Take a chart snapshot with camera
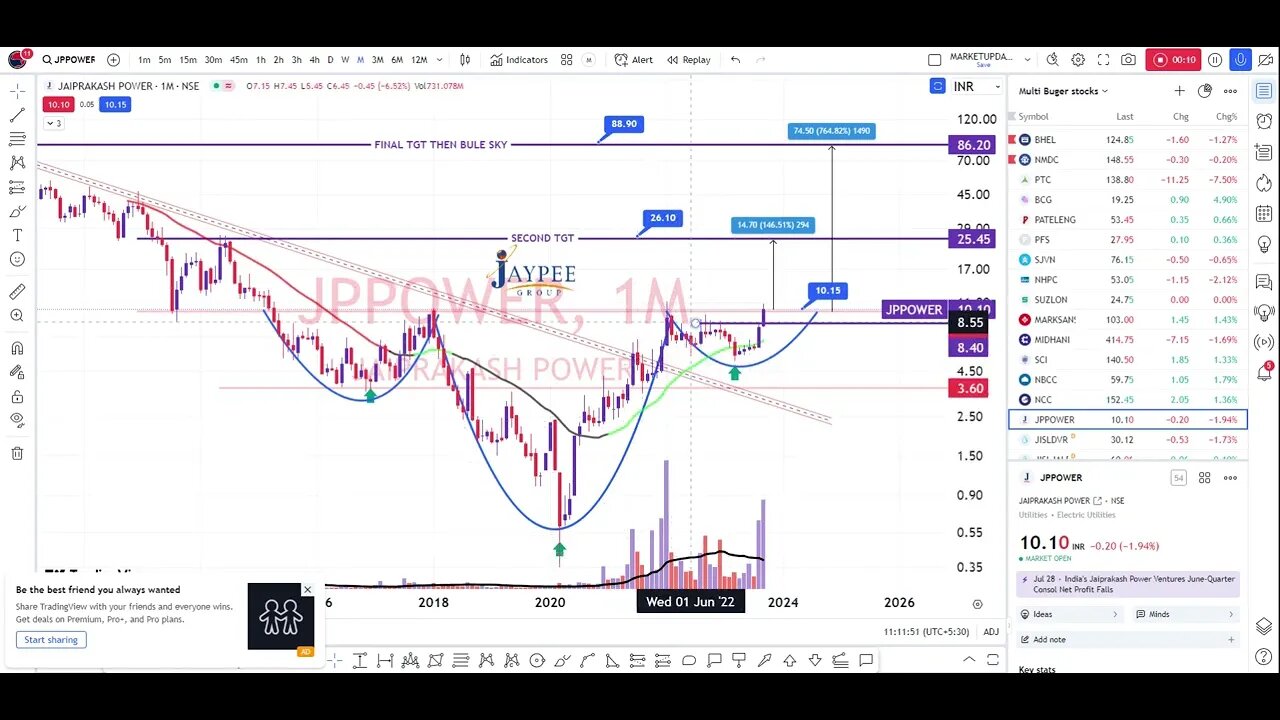 point(1128,60)
